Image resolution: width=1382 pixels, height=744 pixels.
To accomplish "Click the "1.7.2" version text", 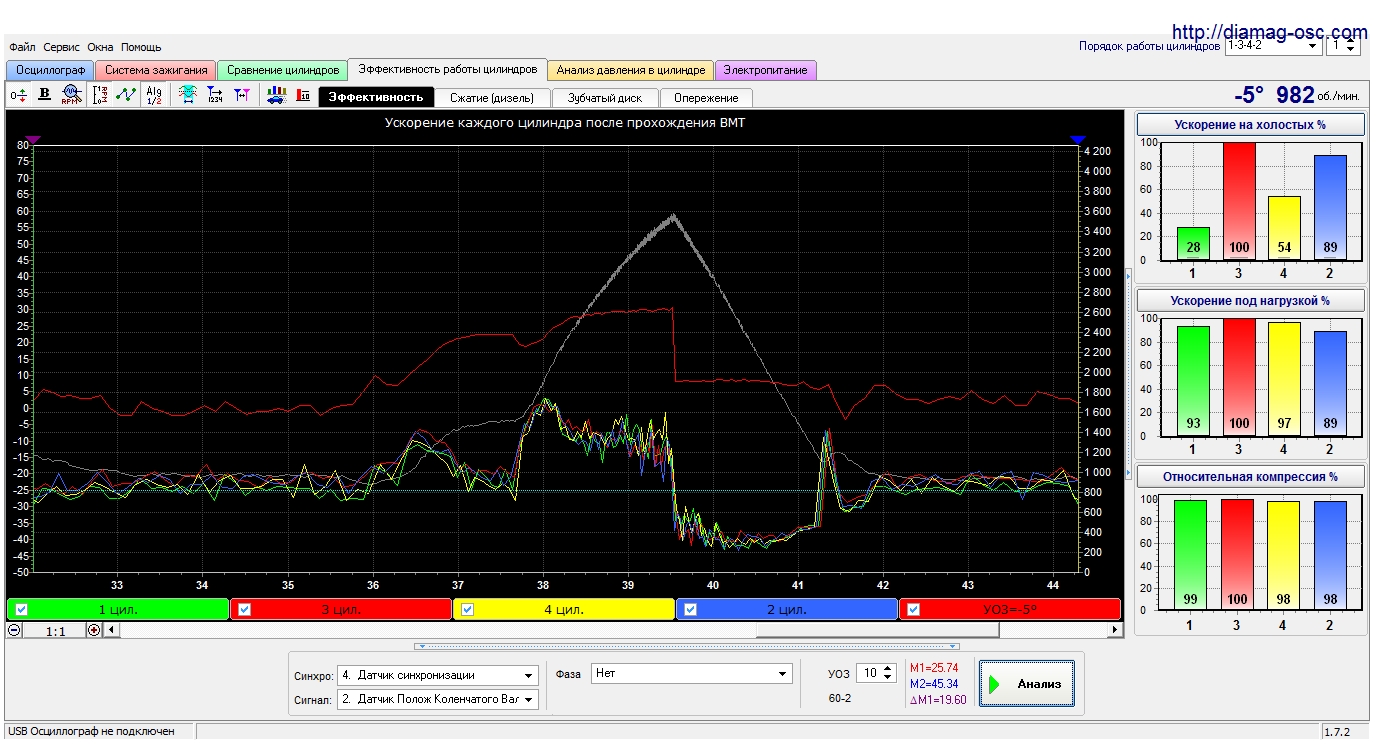I will pos(1338,733).
